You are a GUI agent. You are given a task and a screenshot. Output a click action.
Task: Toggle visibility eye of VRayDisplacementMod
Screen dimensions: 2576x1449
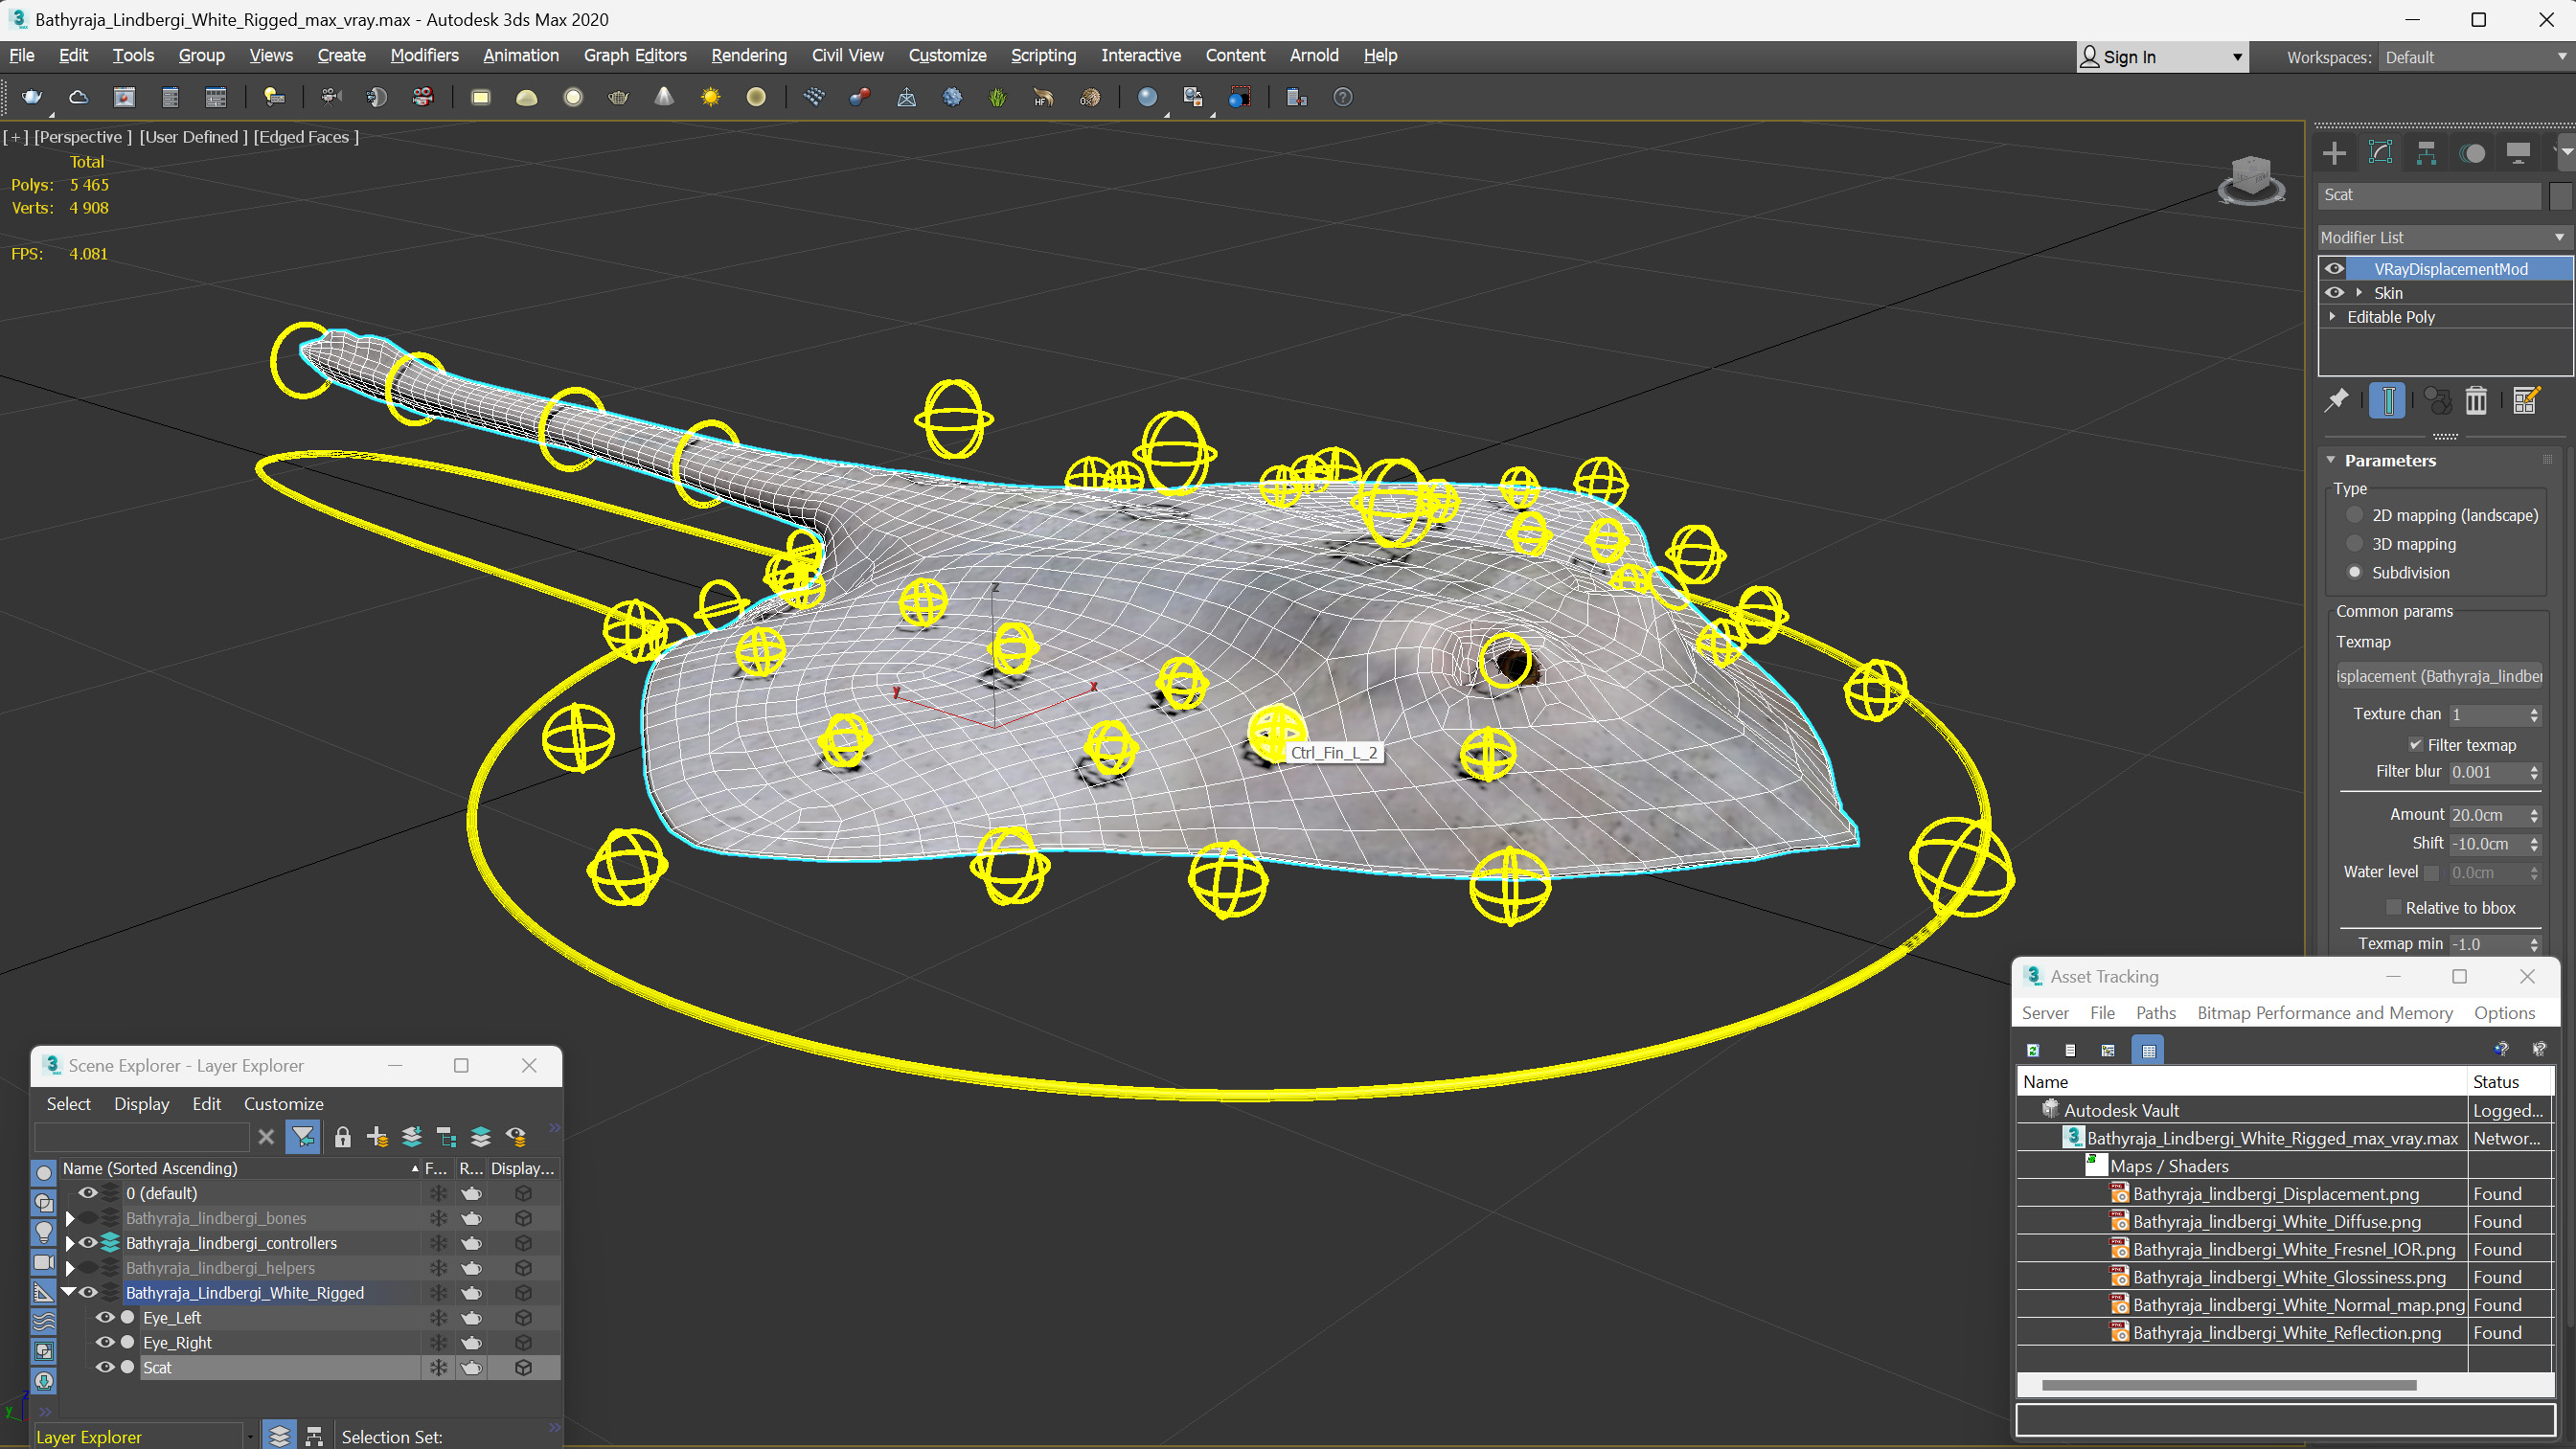click(2334, 269)
